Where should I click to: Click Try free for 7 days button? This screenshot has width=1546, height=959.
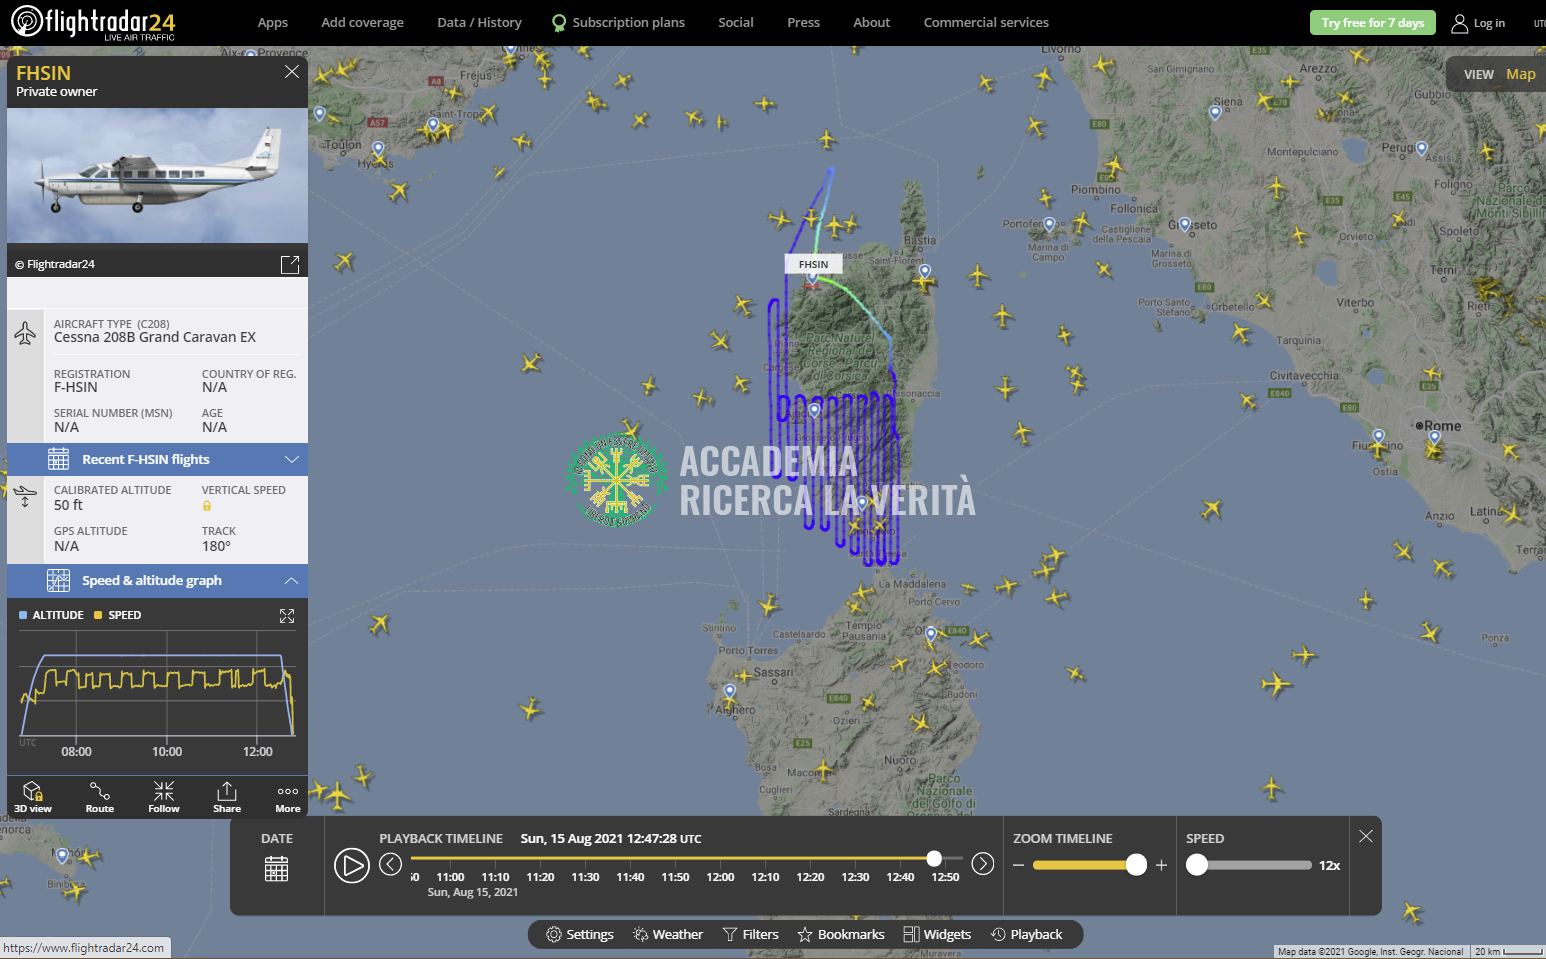pyautogui.click(x=1372, y=23)
